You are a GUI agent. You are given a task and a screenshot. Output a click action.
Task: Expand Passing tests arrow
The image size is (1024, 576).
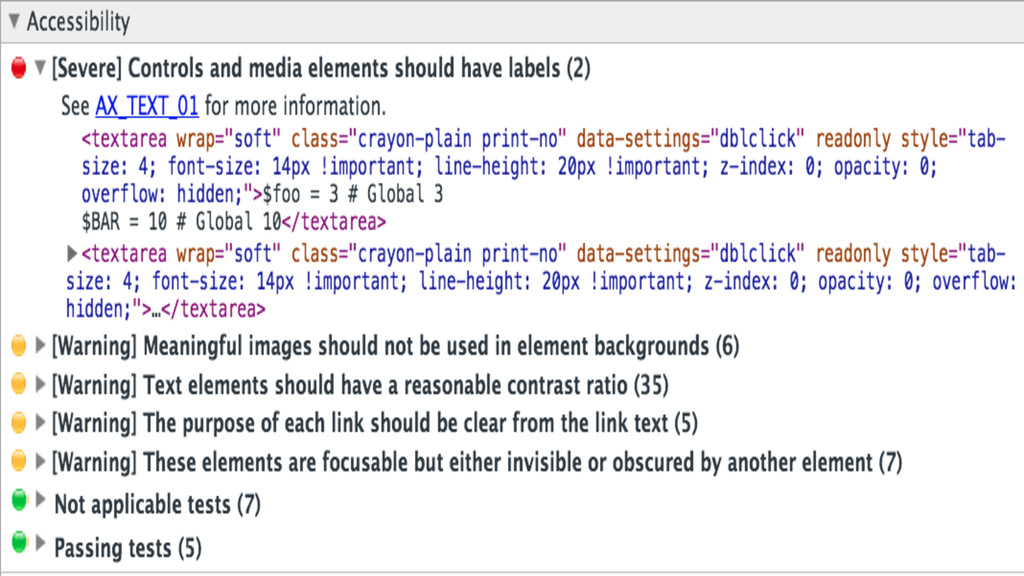click(x=40, y=542)
